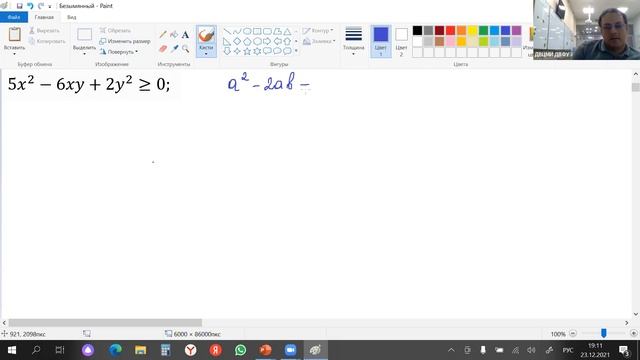Click the Копировать copy button

[47, 41]
